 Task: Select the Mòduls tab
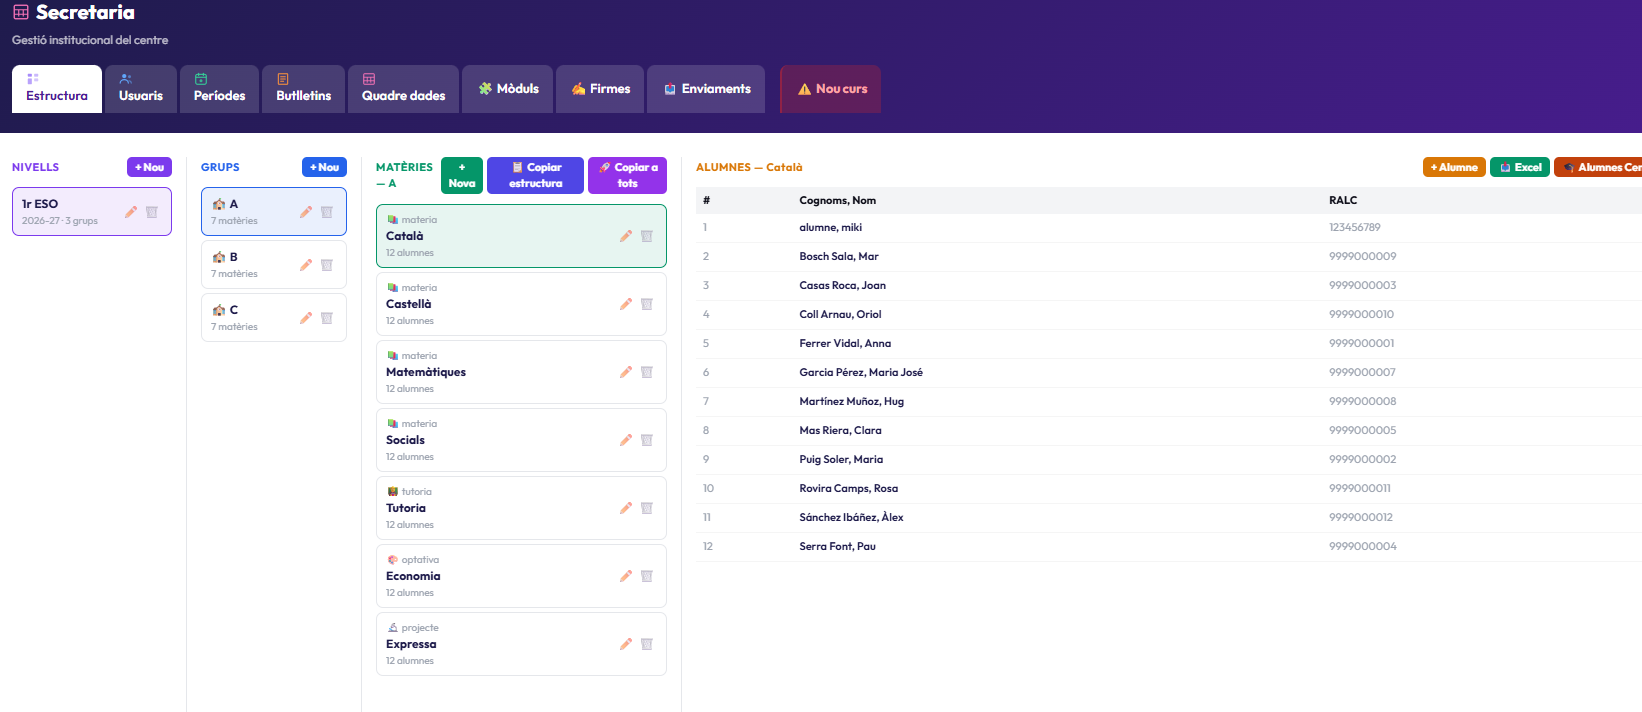[x=508, y=89]
